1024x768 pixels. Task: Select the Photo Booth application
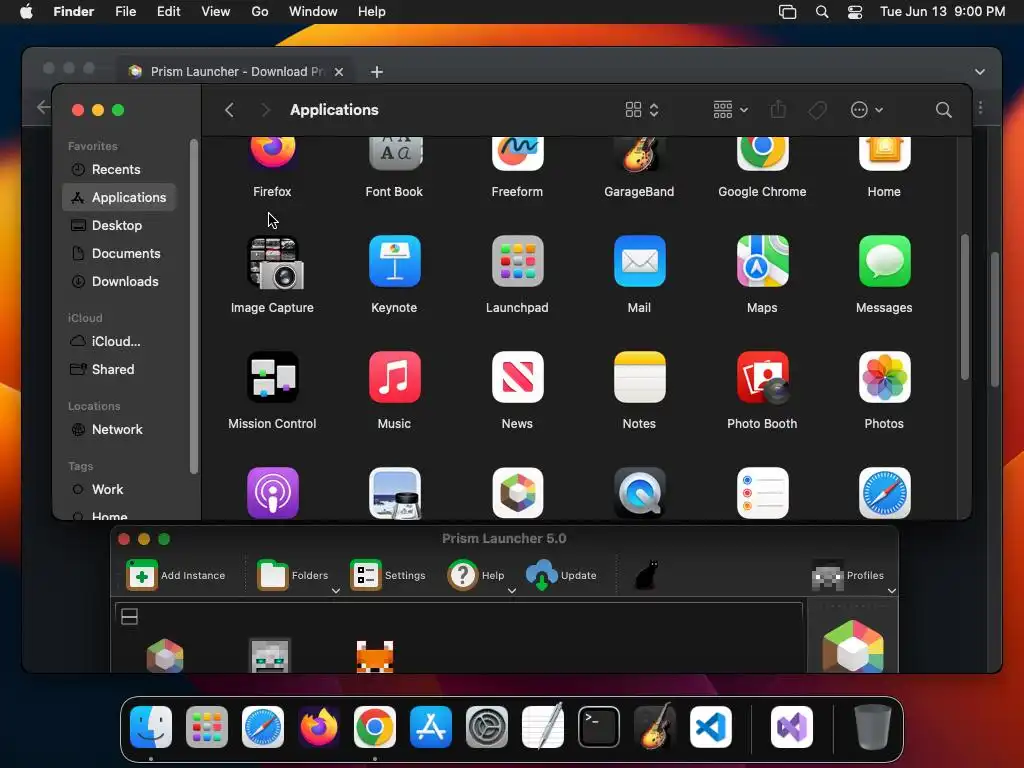click(x=762, y=377)
